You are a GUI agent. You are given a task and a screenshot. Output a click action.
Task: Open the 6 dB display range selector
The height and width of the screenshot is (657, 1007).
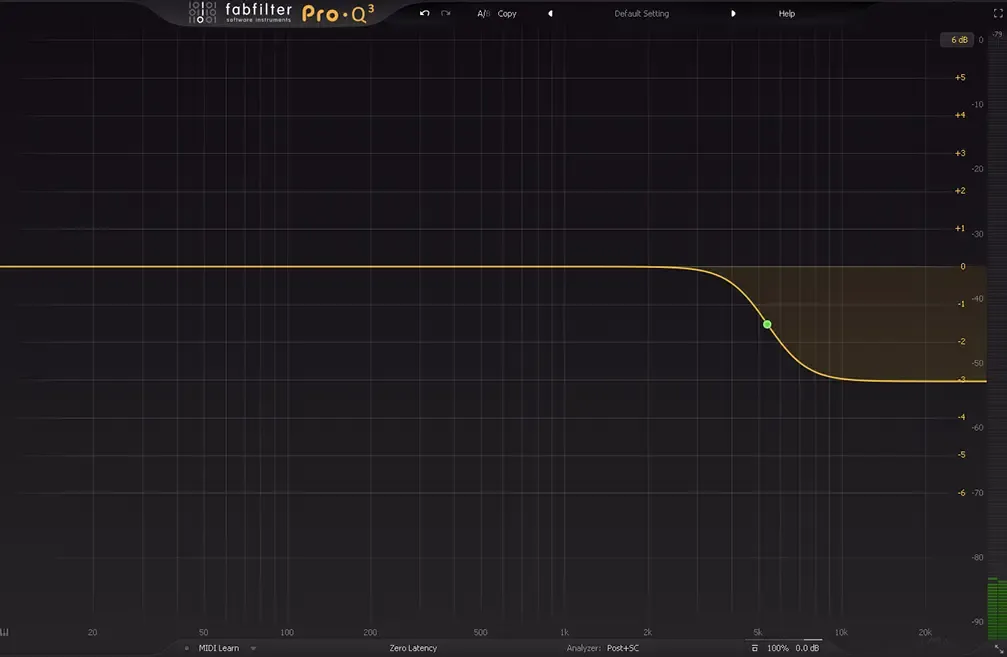pyautogui.click(x=958, y=40)
